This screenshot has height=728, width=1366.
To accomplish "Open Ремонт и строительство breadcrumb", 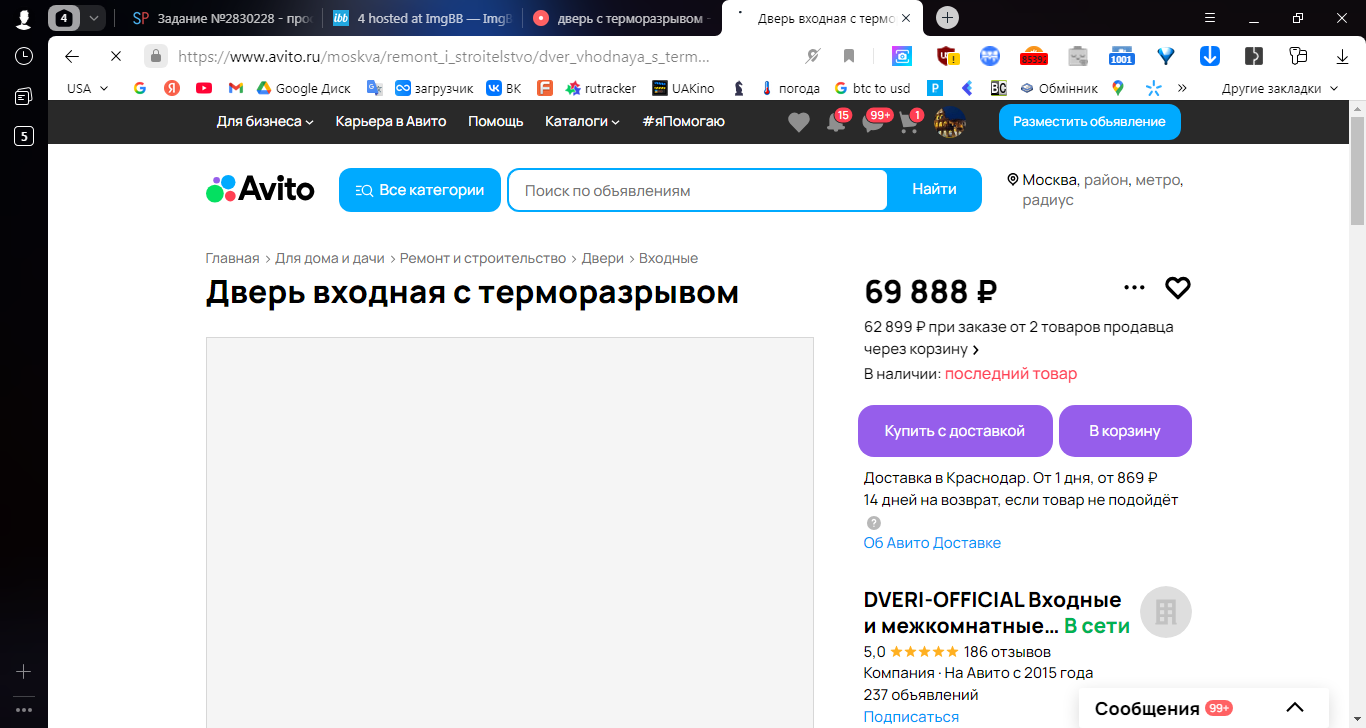I will (483, 258).
